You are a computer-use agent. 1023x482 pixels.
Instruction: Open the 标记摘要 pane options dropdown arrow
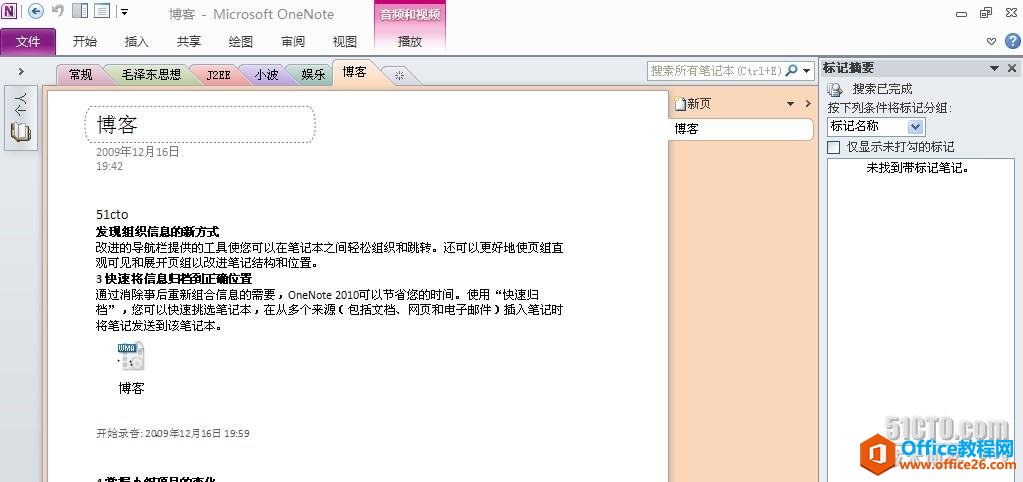[995, 68]
